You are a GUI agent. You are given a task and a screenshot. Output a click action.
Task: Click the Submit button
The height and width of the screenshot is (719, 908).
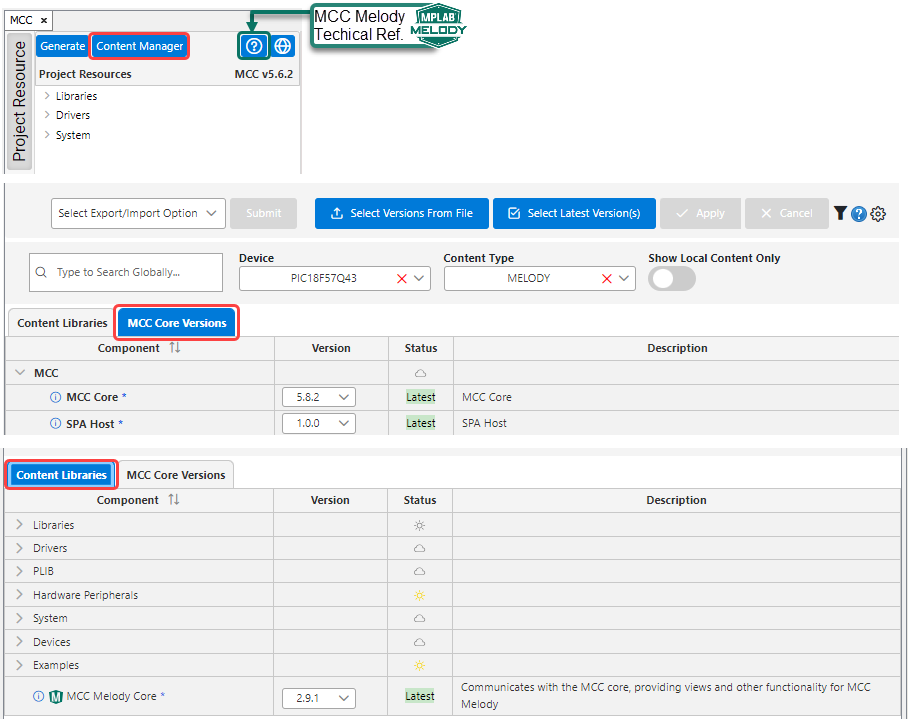click(263, 213)
